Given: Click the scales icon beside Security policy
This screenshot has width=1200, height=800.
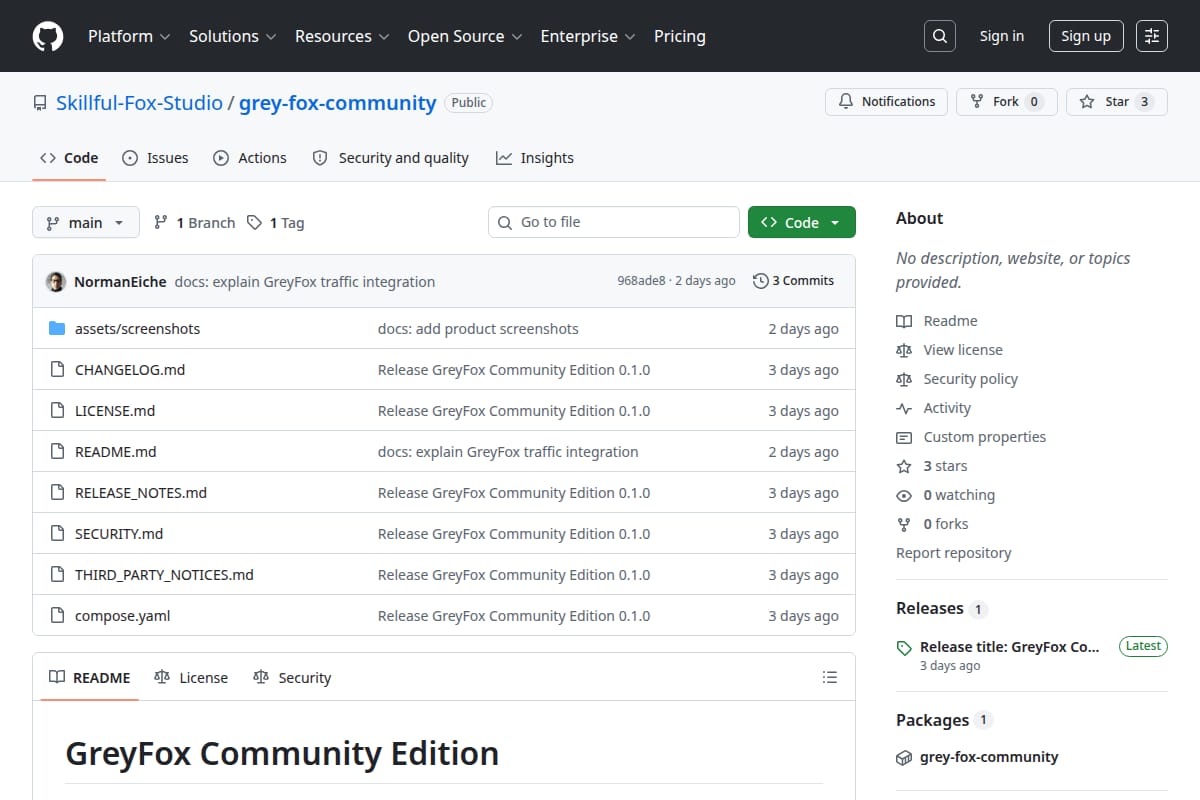Looking at the screenshot, I should tap(904, 379).
